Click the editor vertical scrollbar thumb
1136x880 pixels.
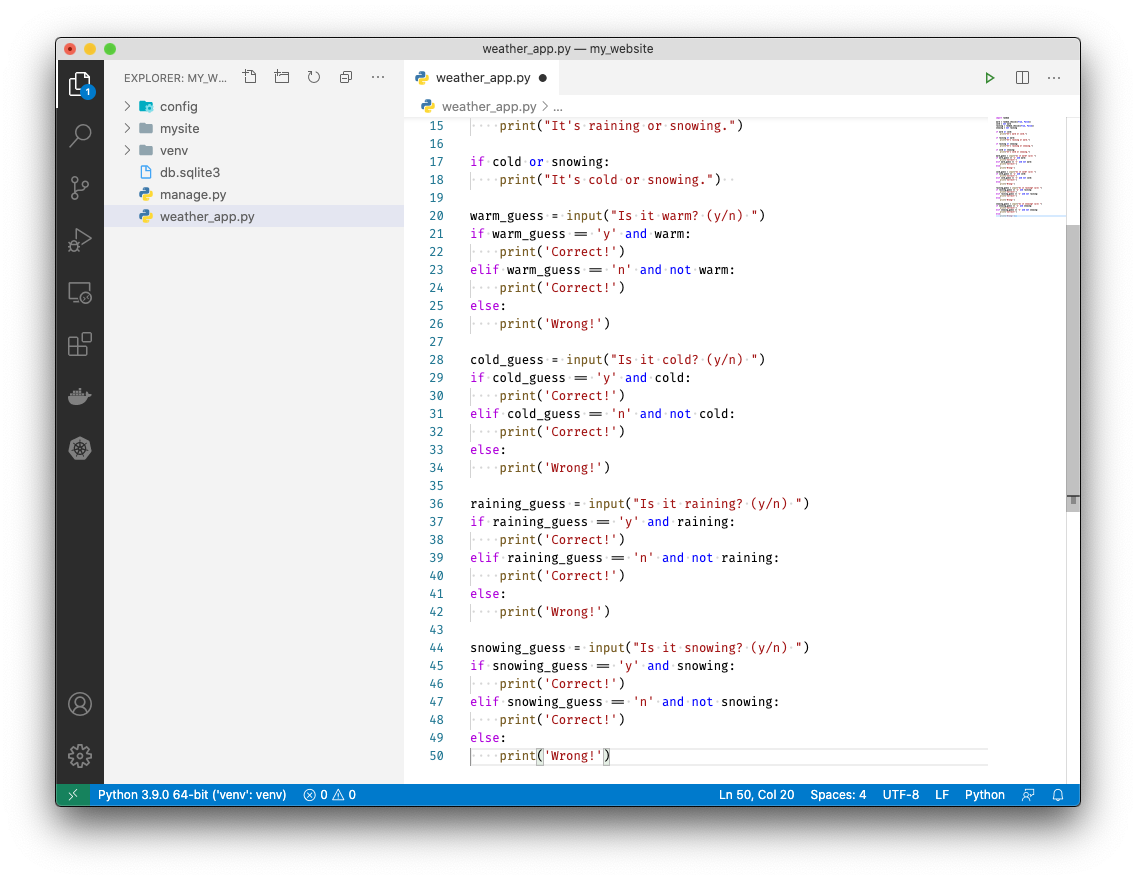(1072, 365)
